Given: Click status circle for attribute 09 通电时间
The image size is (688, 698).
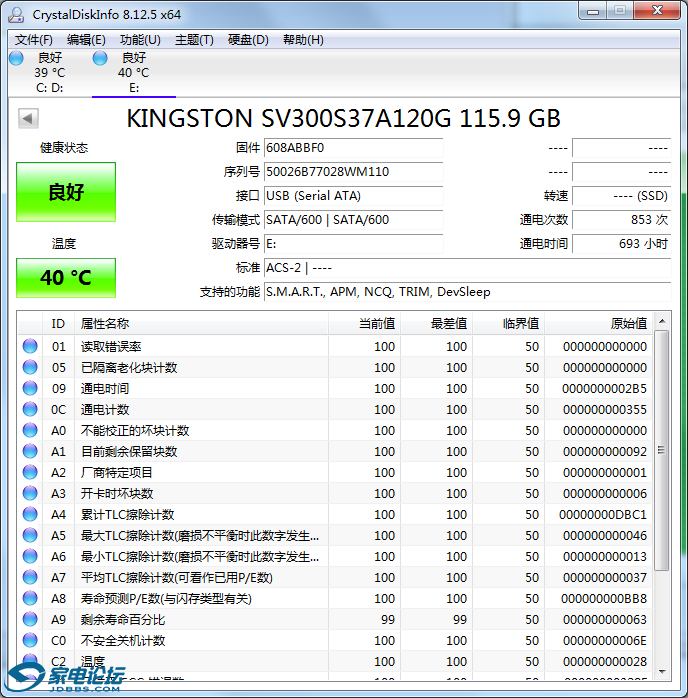Looking at the screenshot, I should [30, 388].
